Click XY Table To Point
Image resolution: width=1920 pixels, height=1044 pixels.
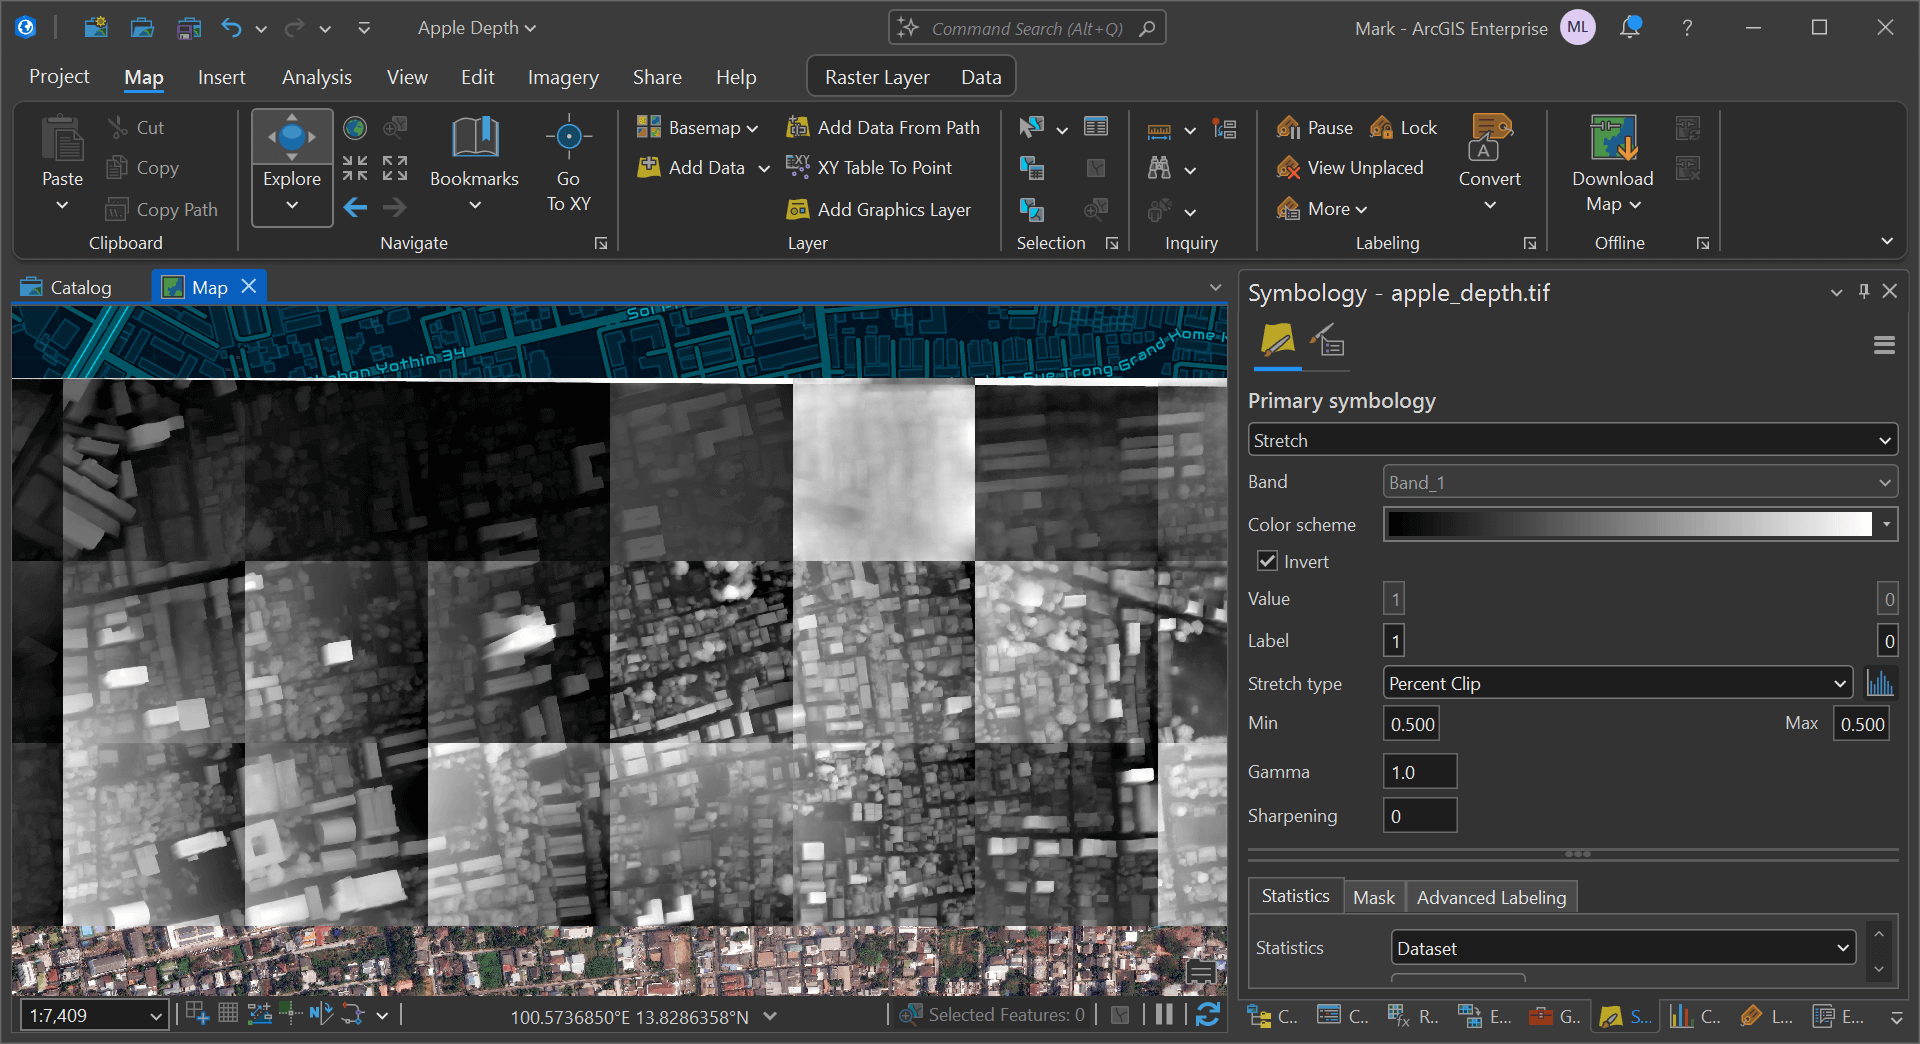pos(869,168)
